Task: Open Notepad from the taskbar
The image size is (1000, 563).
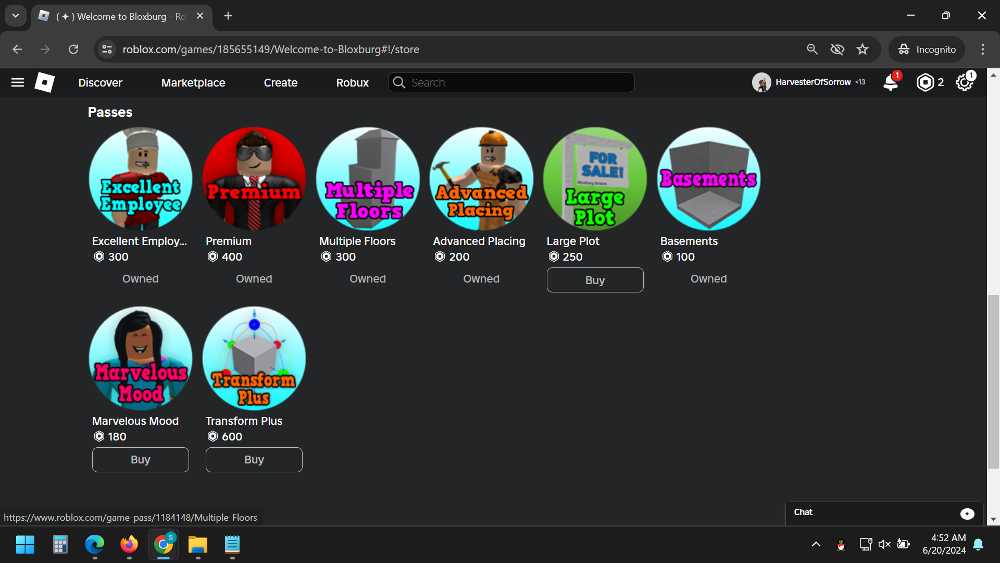Action: coord(232,545)
